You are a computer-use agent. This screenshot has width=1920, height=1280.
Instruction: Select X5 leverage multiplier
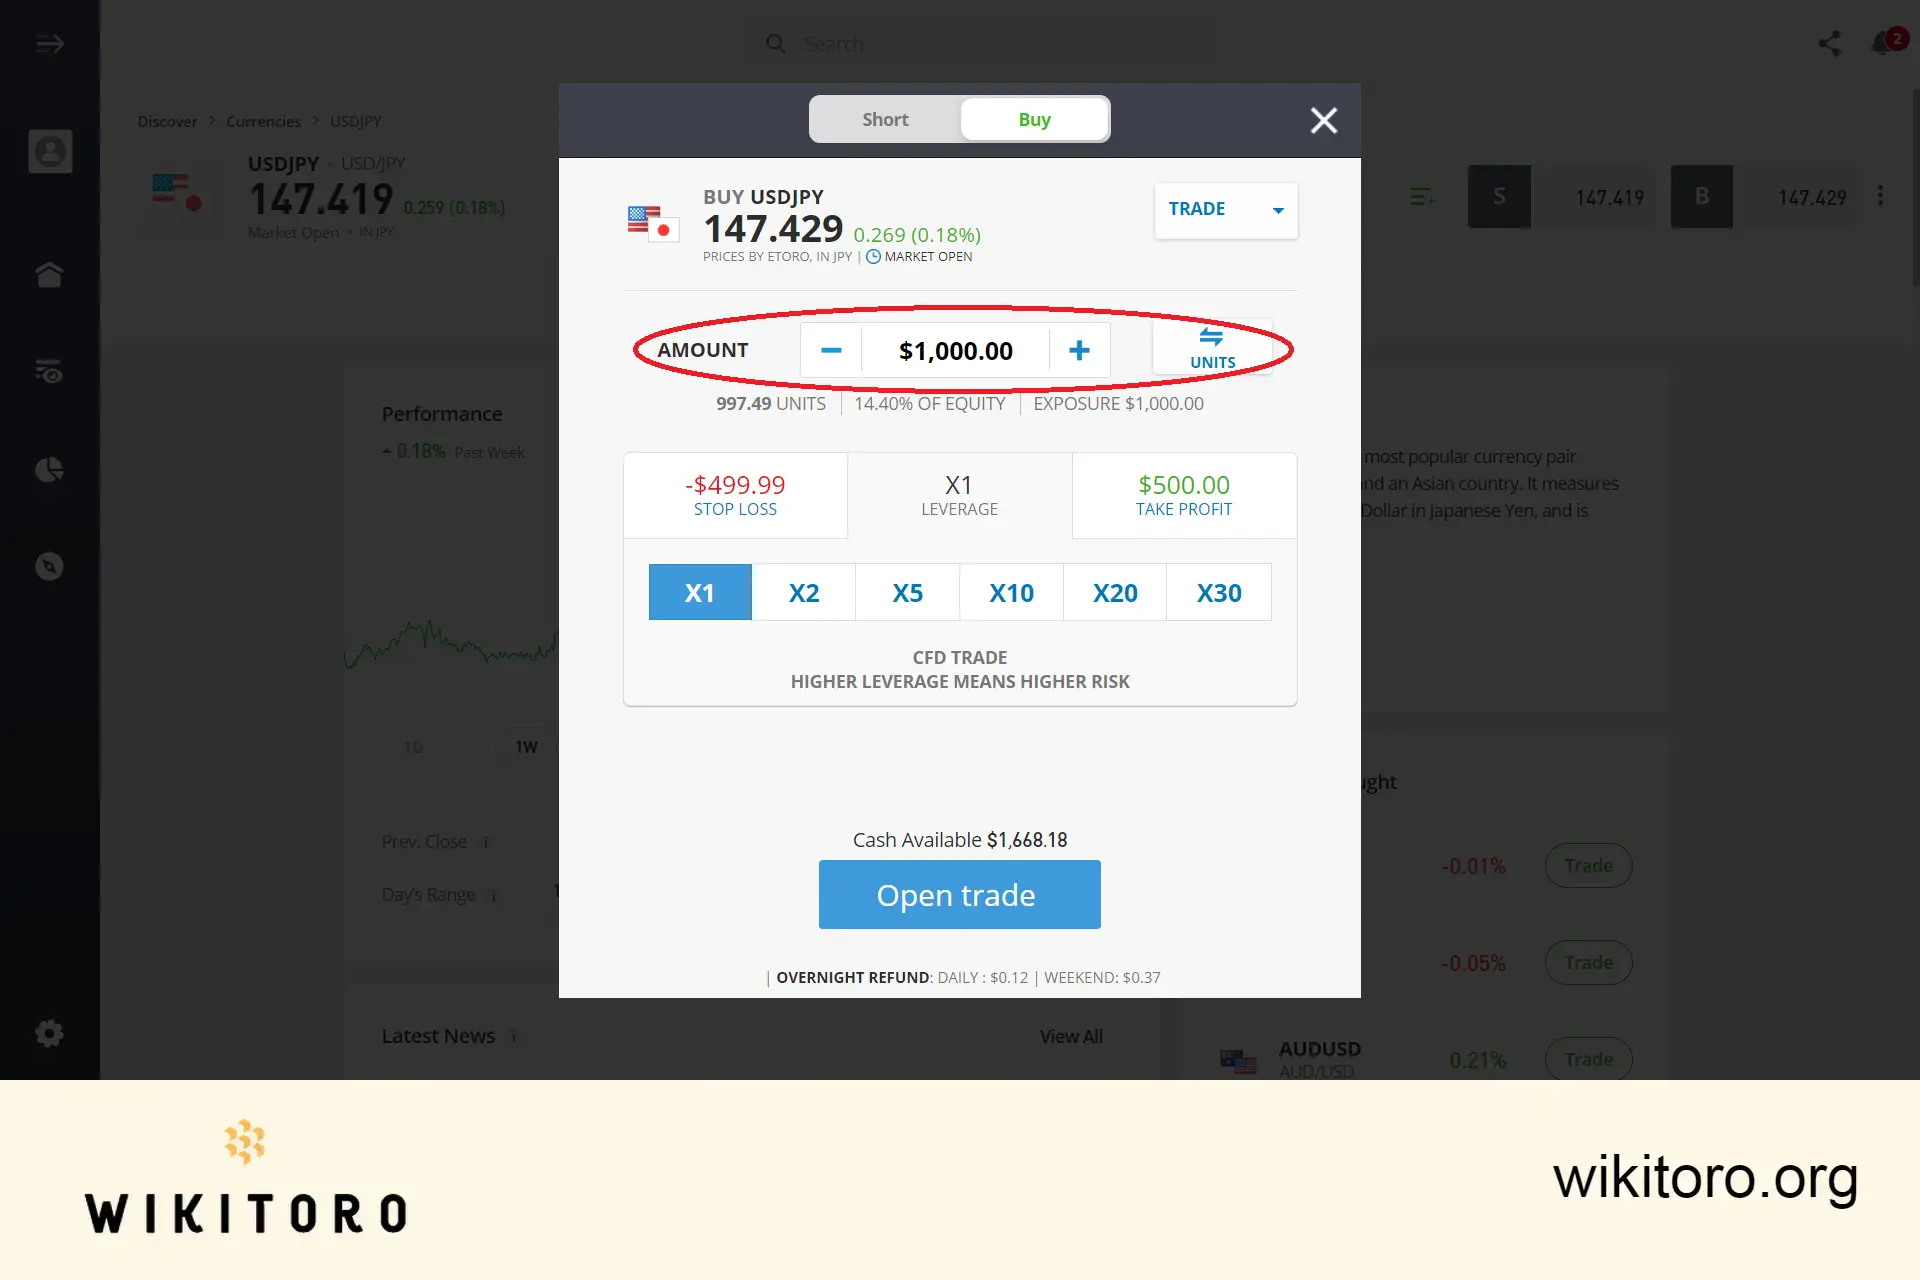(907, 591)
